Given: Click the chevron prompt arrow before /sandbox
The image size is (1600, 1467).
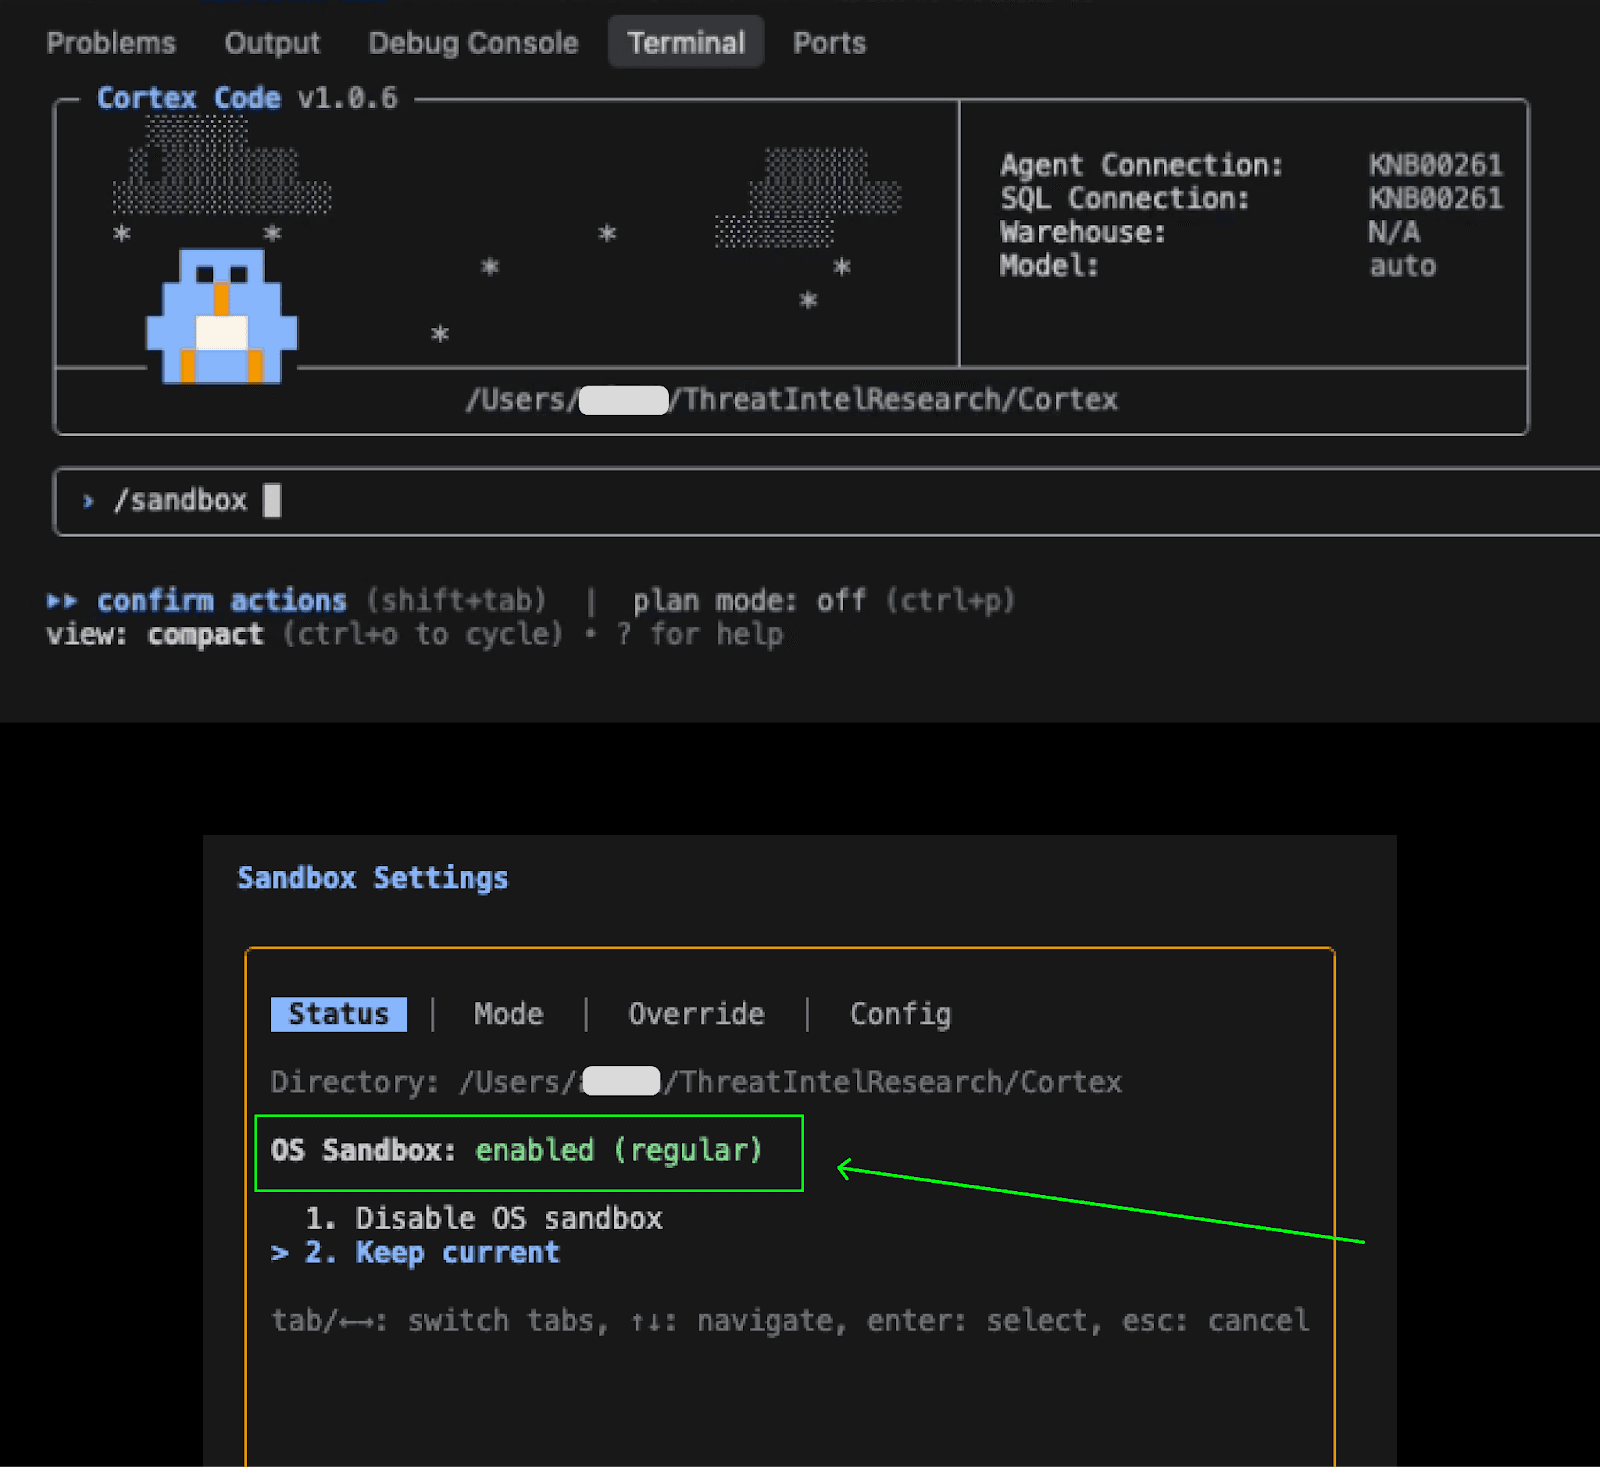Looking at the screenshot, I should pyautogui.click(x=88, y=500).
